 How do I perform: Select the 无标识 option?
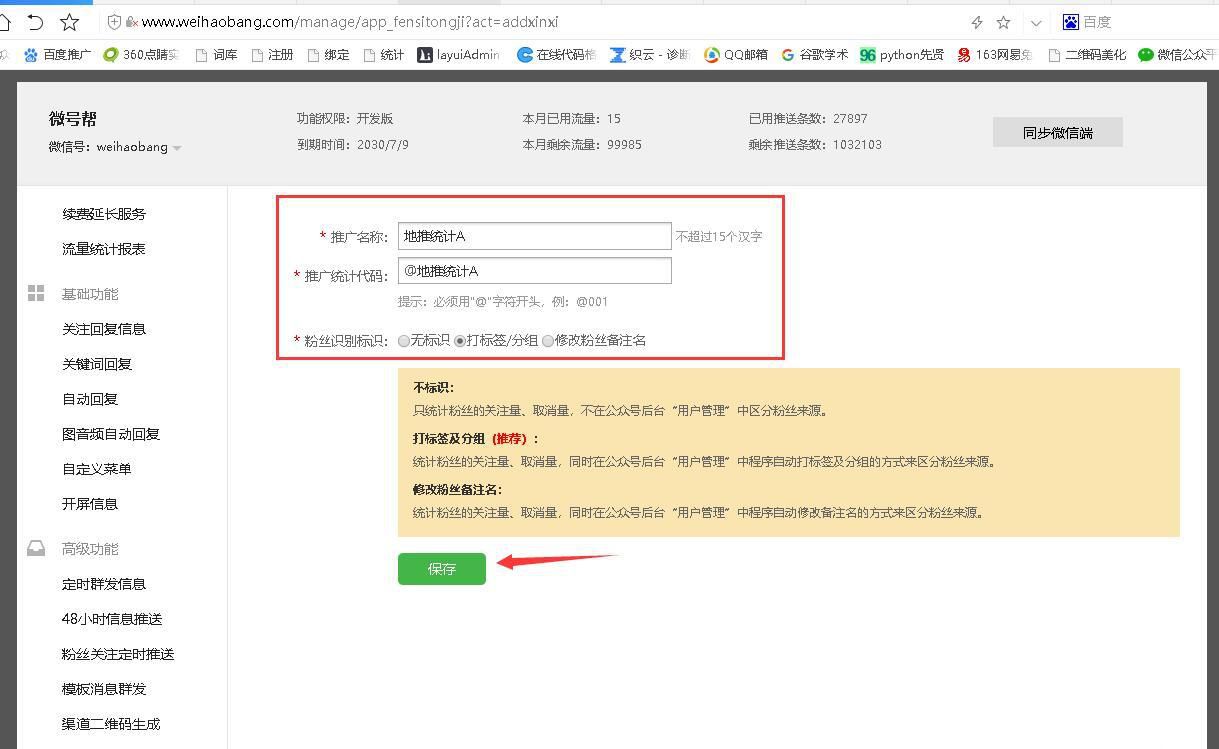pos(404,340)
